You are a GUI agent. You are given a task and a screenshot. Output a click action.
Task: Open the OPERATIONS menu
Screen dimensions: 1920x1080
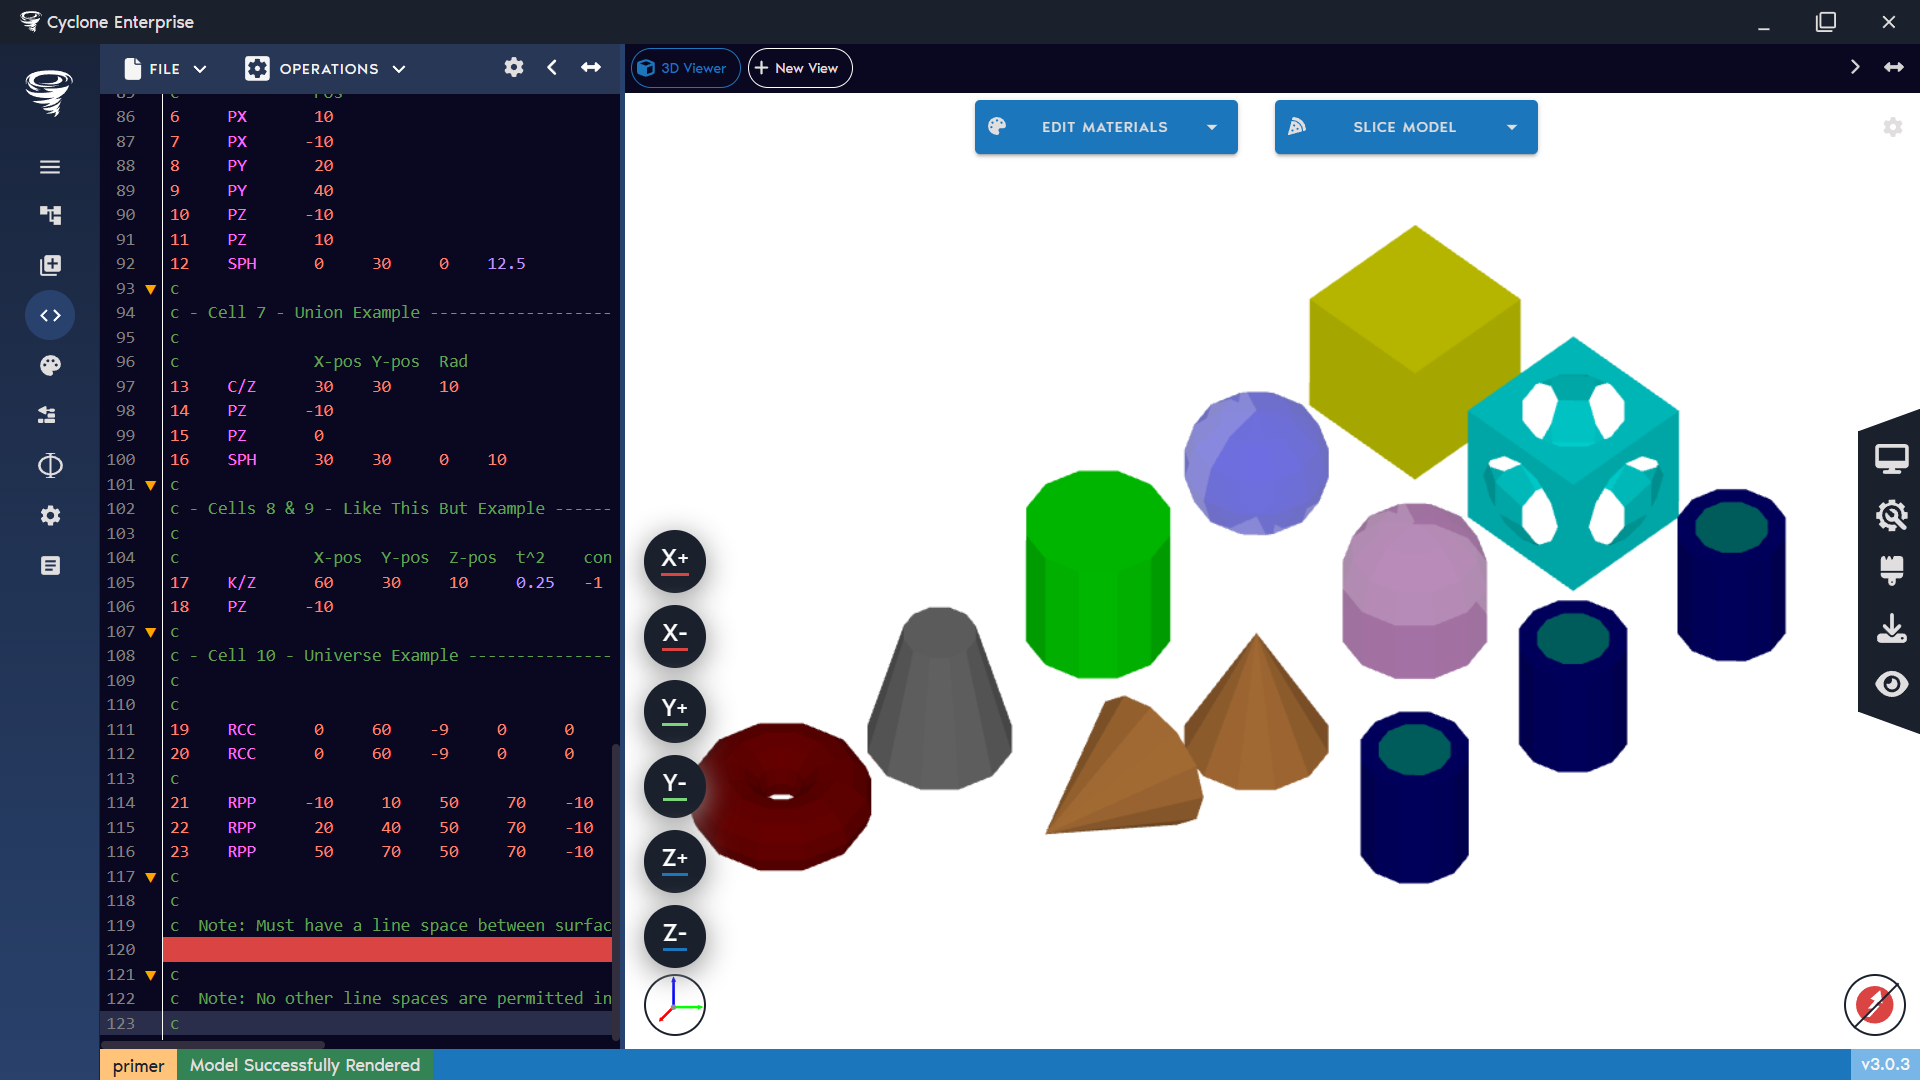[x=325, y=68]
